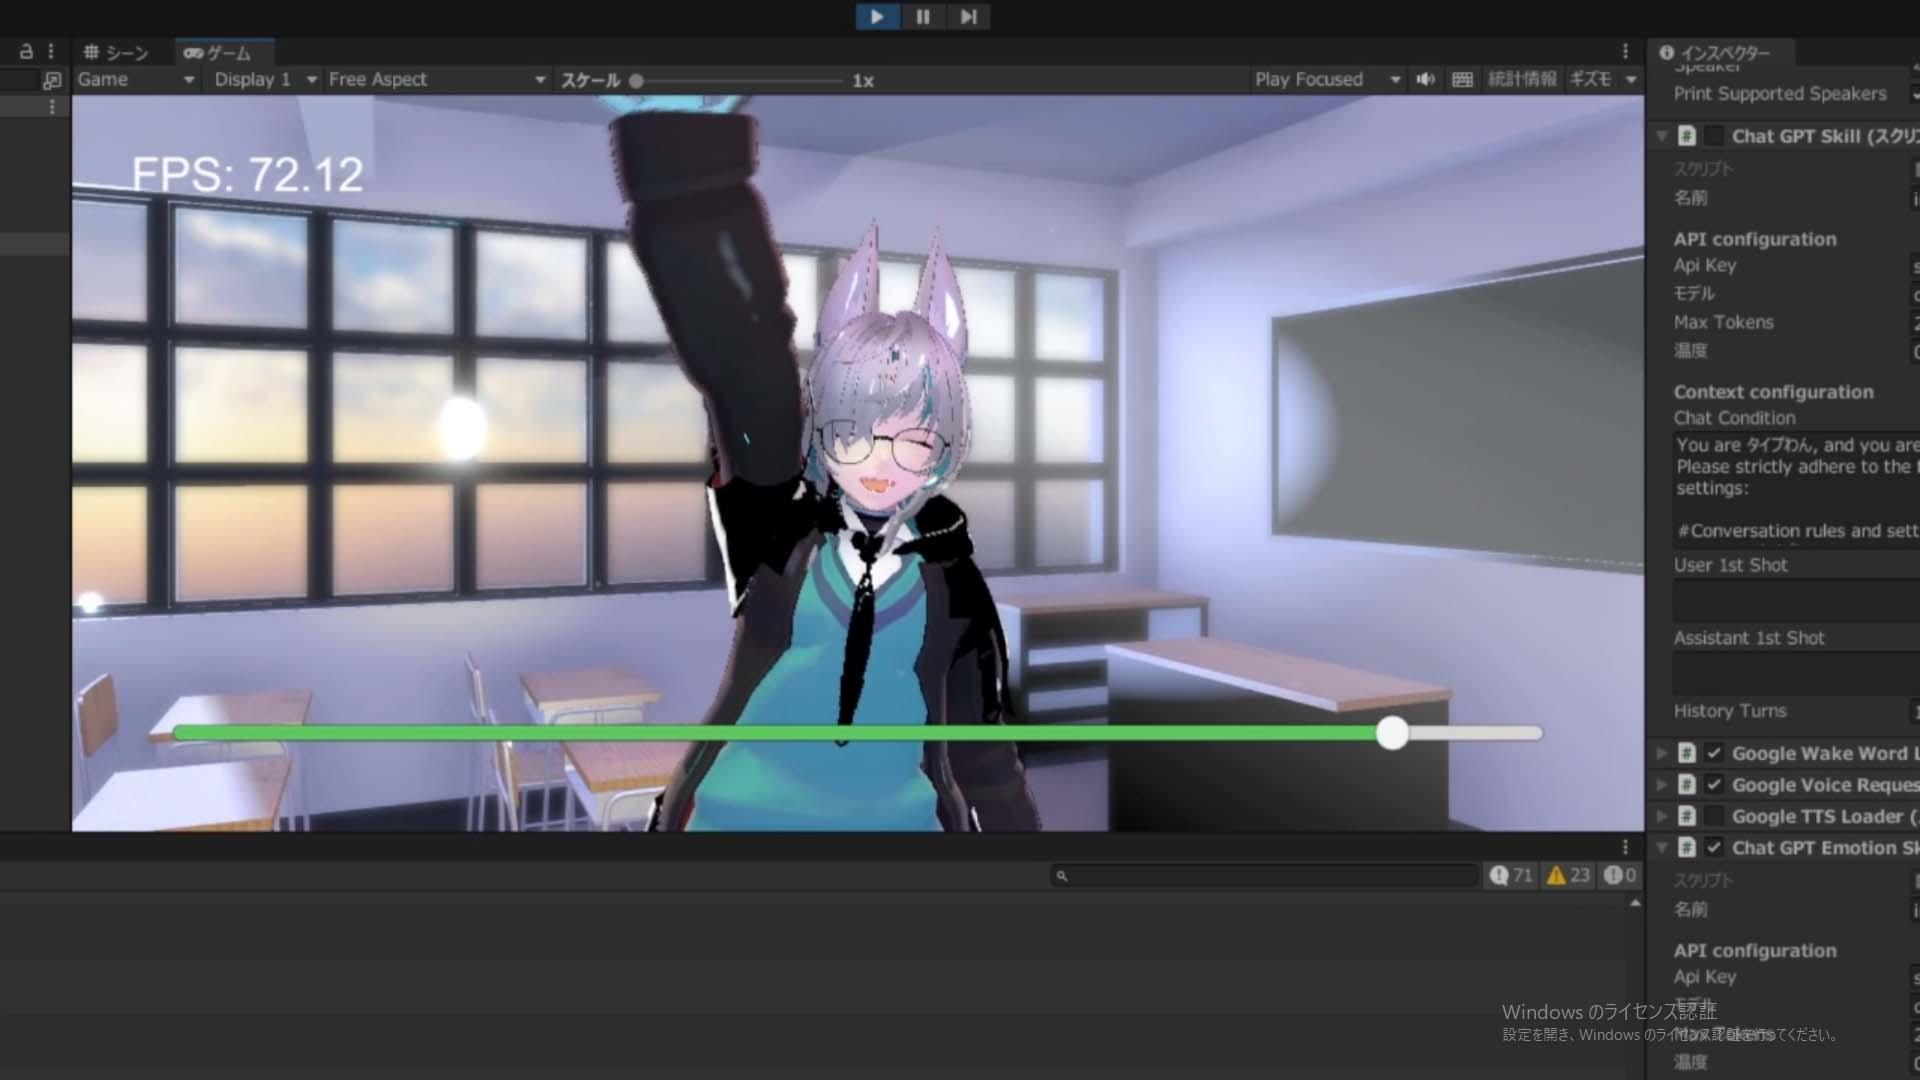Toggle console info messages filter showing 71
The height and width of the screenshot is (1080, 1920).
1511,875
